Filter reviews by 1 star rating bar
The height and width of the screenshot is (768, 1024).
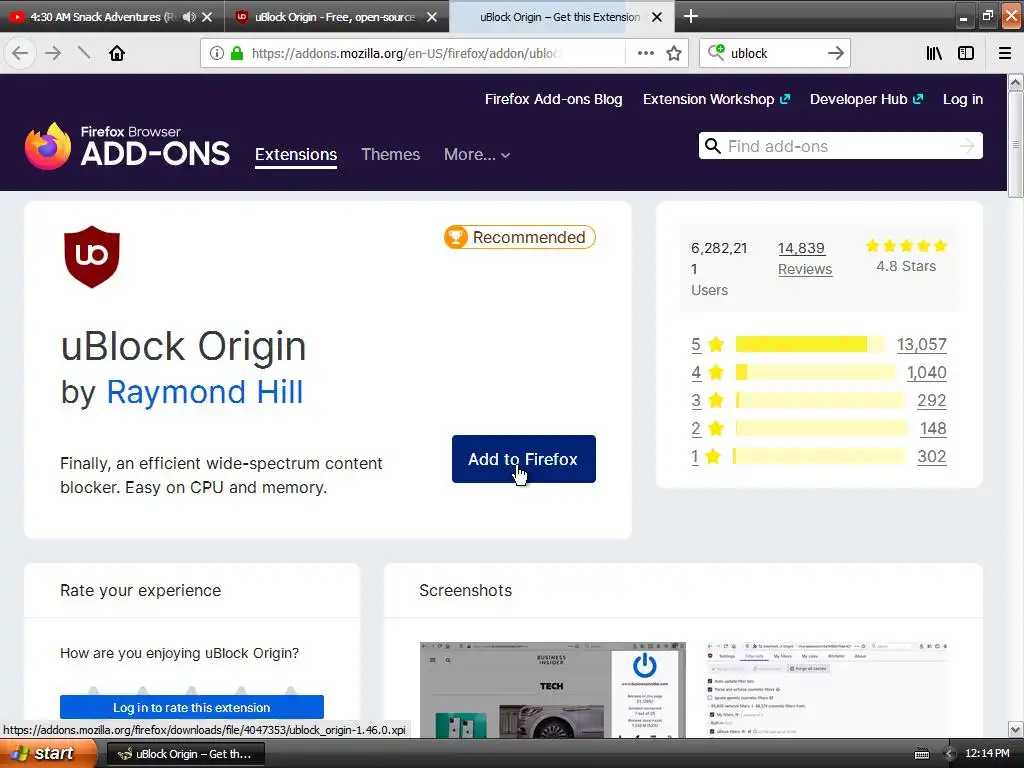819,456
